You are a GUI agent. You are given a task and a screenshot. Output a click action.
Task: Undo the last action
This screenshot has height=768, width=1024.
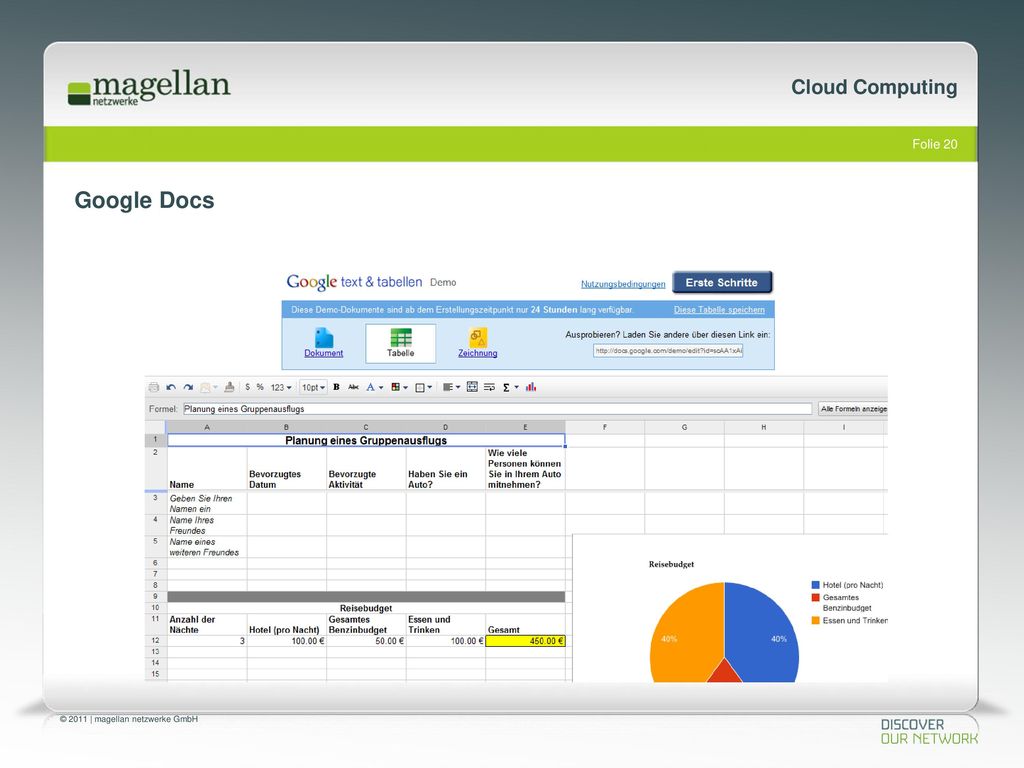point(171,387)
